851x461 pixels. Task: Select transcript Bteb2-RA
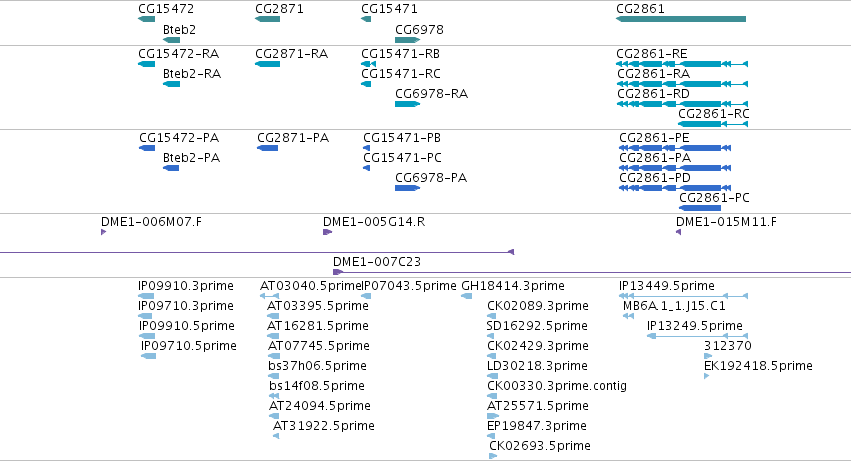[x=172, y=84]
